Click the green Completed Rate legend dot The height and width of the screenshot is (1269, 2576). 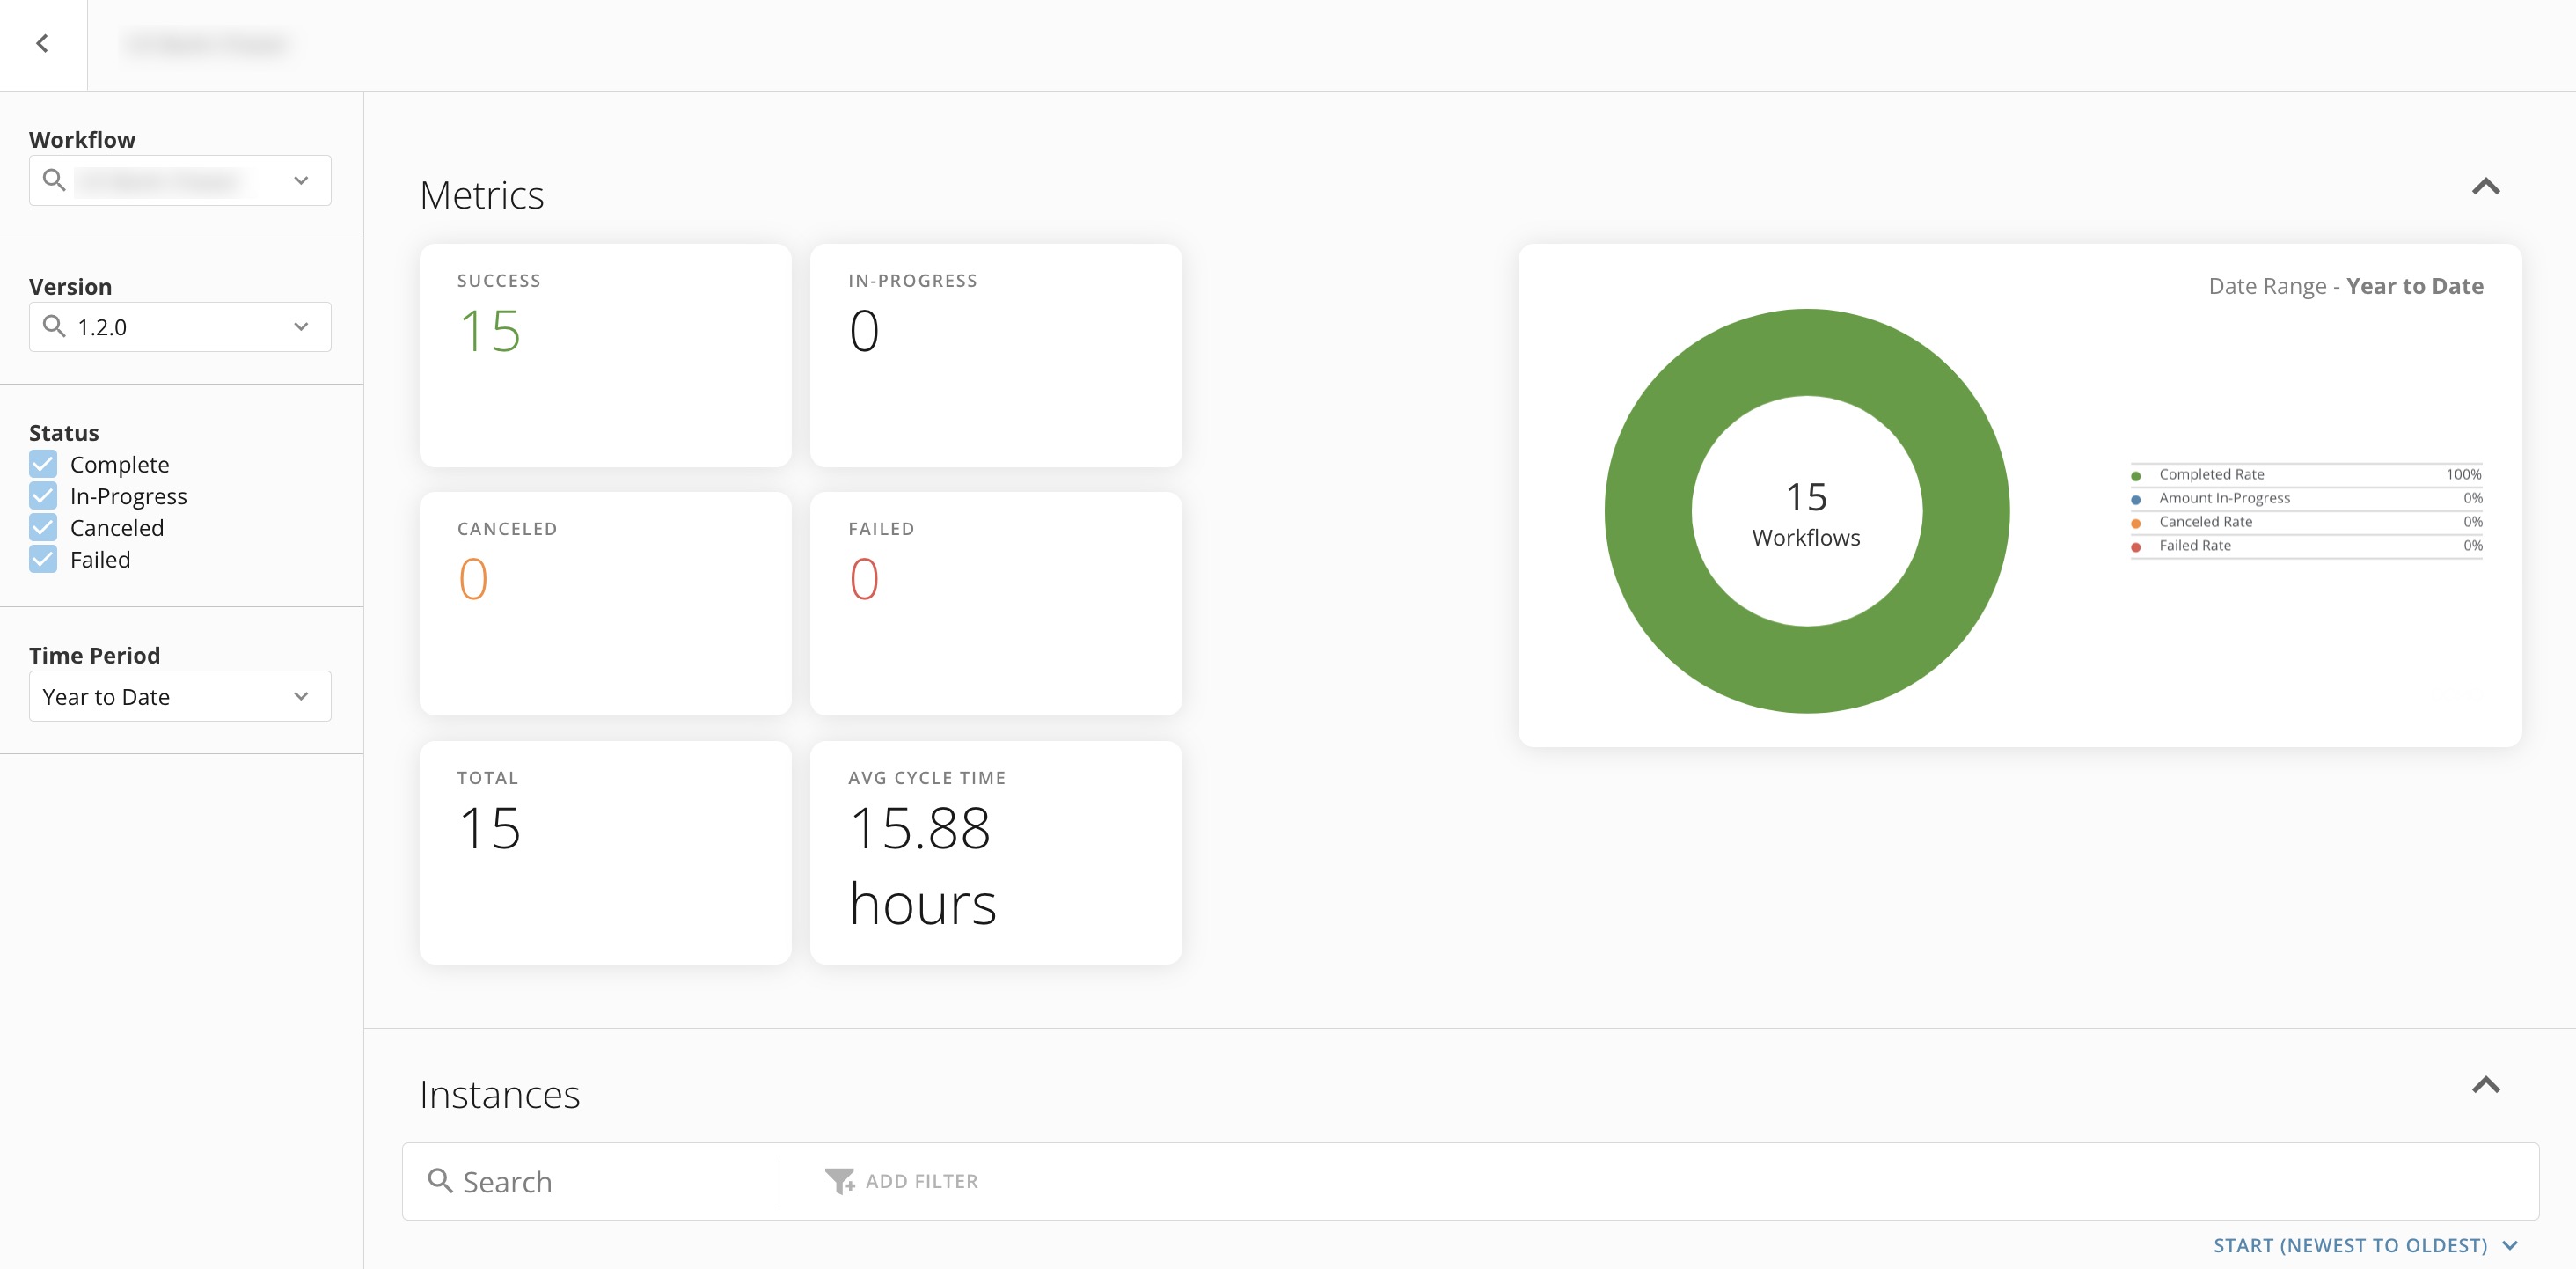(2136, 475)
